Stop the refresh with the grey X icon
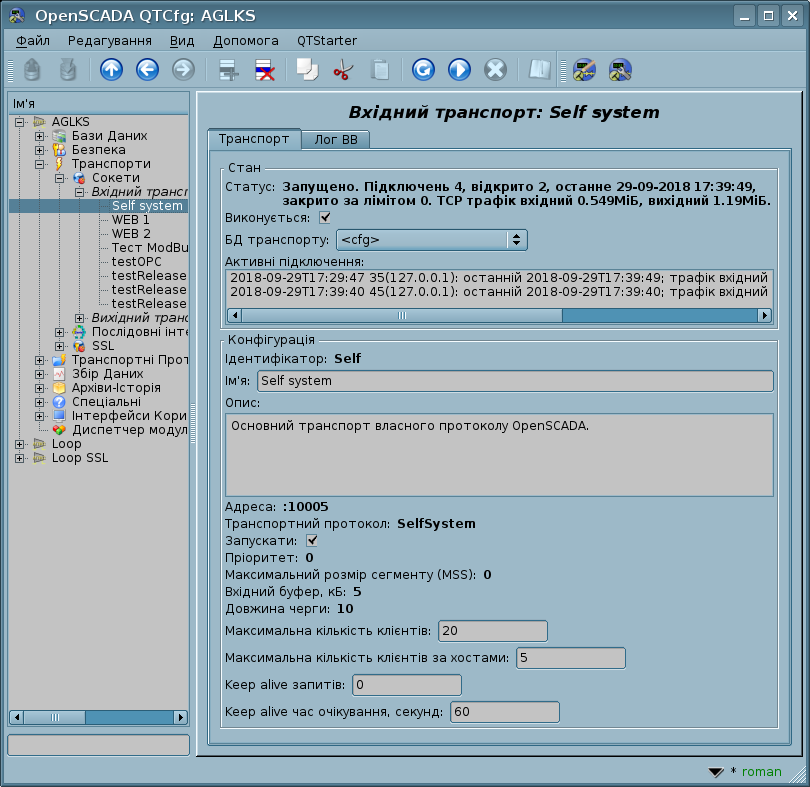 tap(495, 70)
